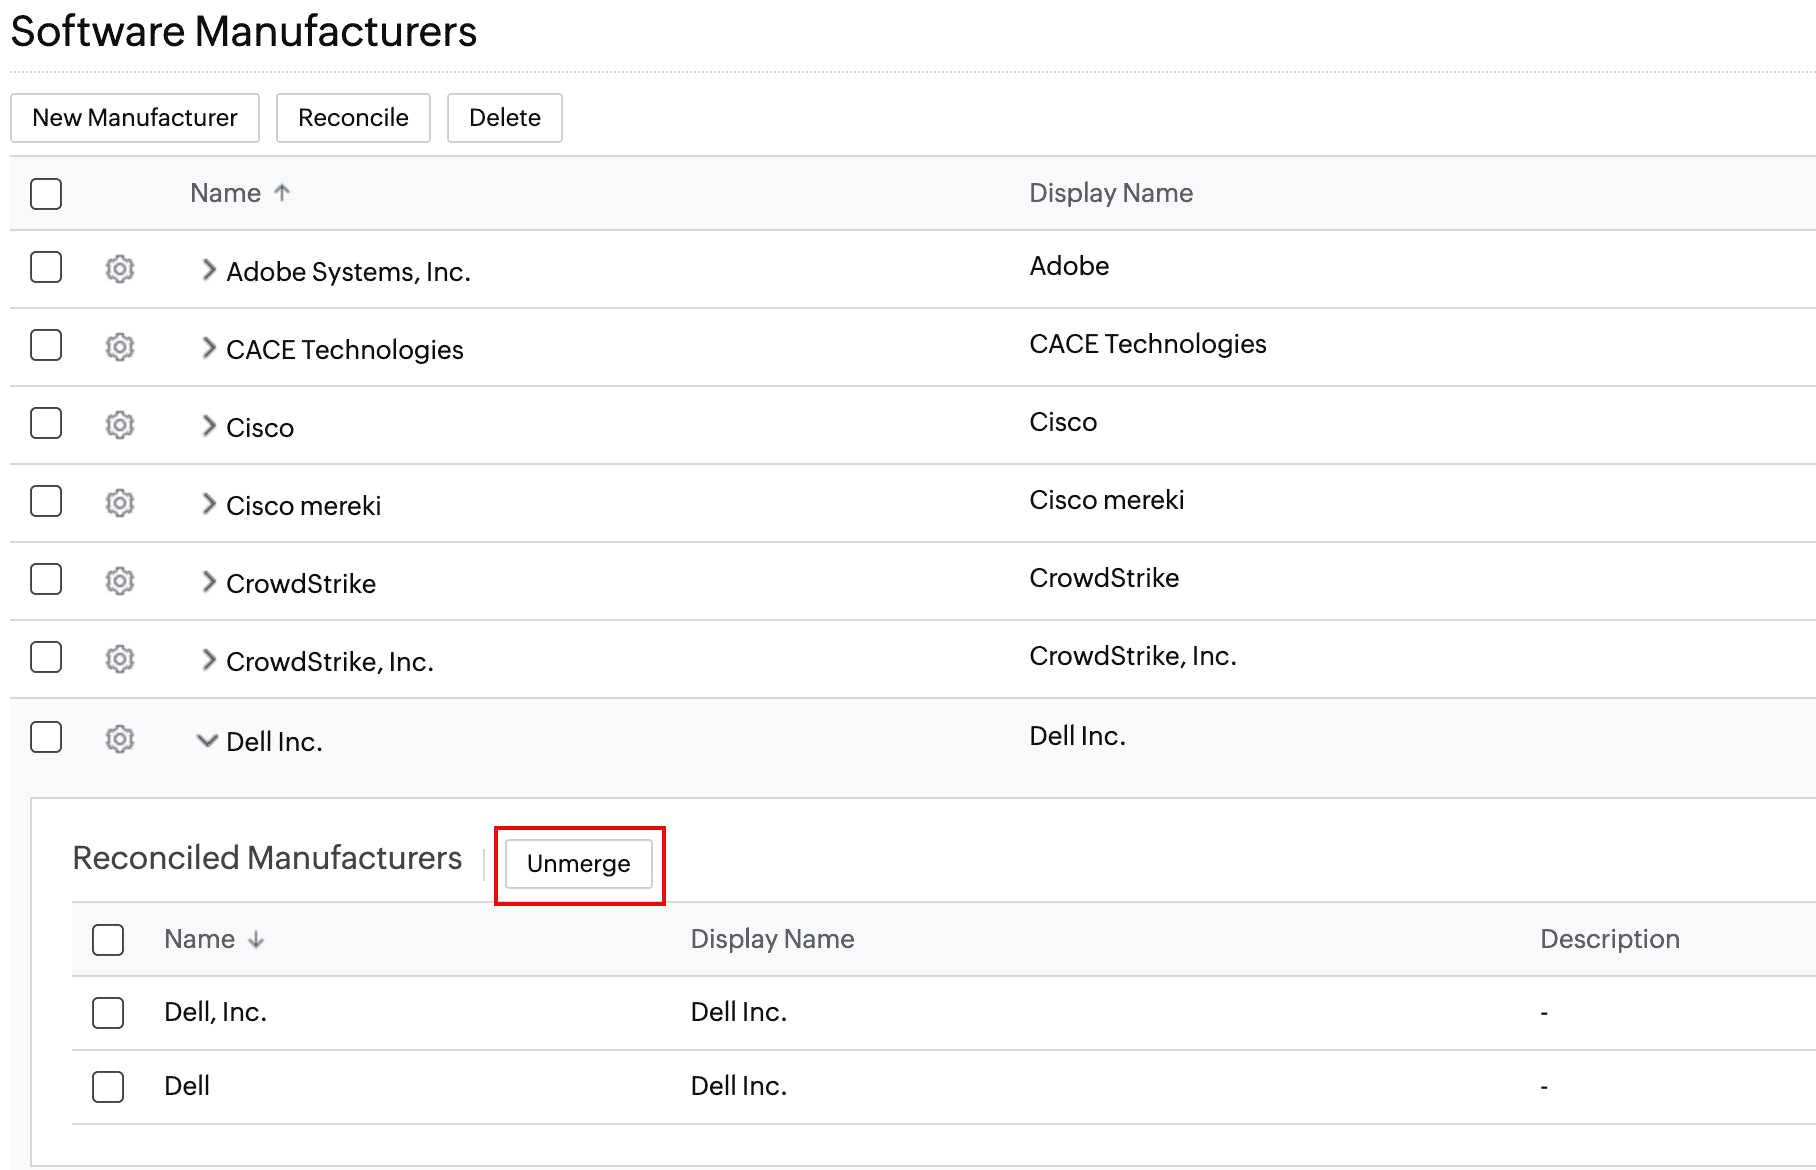This screenshot has height=1170, width=1816.
Task: Sort main table by Name arrow icon
Action: pyautogui.click(x=282, y=193)
